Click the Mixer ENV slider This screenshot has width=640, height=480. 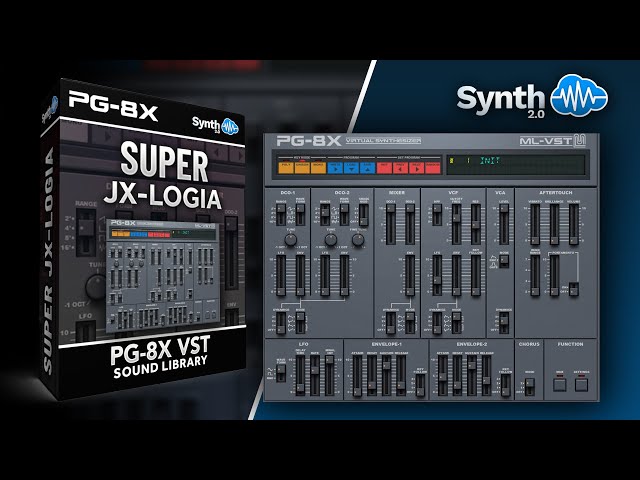410,275
